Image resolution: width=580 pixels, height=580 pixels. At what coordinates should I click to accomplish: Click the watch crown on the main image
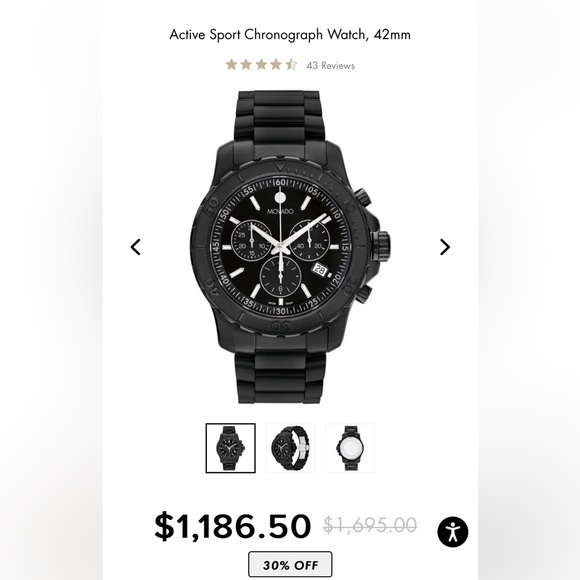380,245
